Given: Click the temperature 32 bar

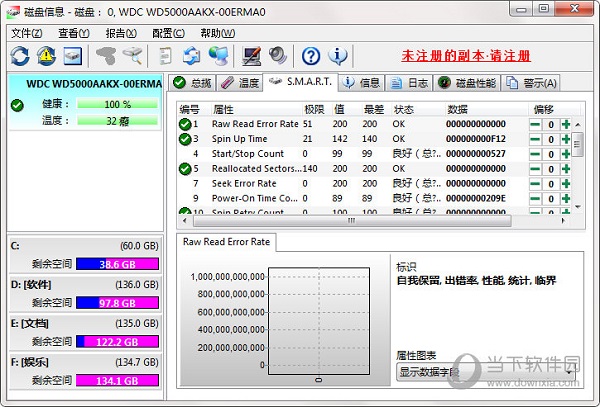Looking at the screenshot, I should 117,121.
